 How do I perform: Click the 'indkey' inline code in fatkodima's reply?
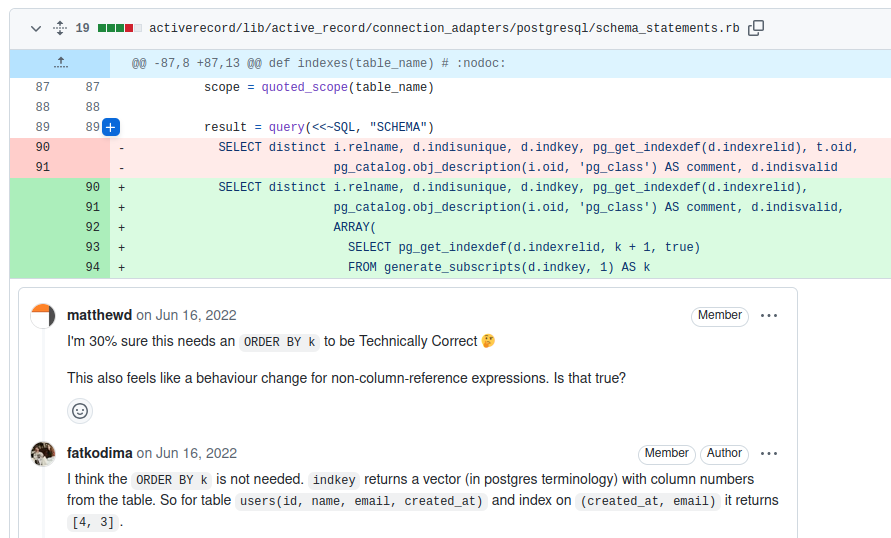pyautogui.click(x=334, y=481)
